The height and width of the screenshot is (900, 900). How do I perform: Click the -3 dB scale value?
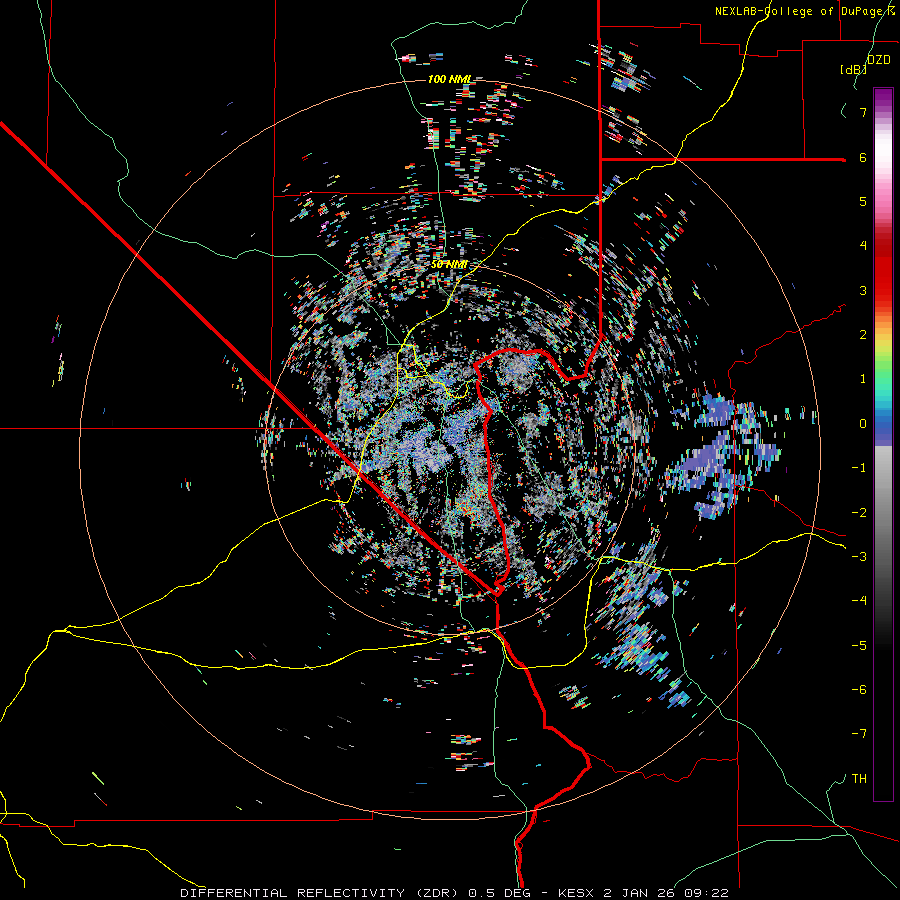(x=859, y=556)
